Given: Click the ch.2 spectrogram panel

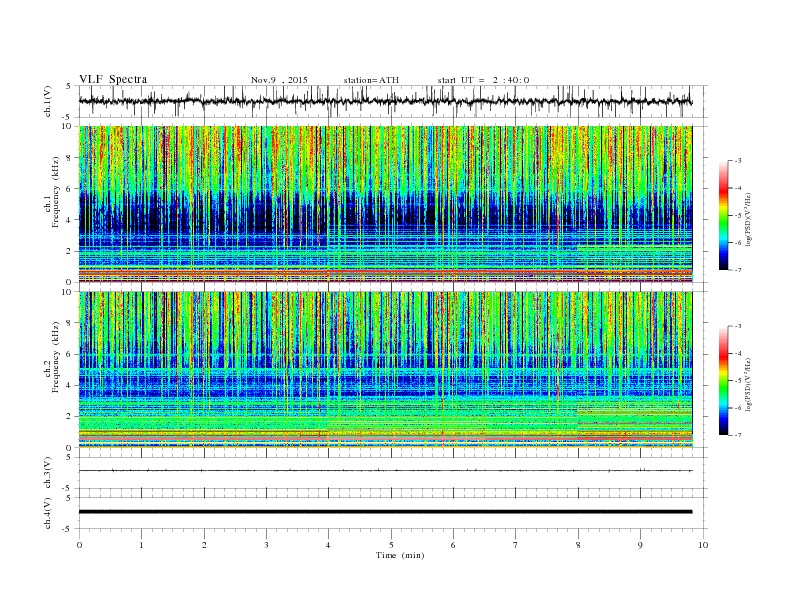Looking at the screenshot, I should point(385,370).
